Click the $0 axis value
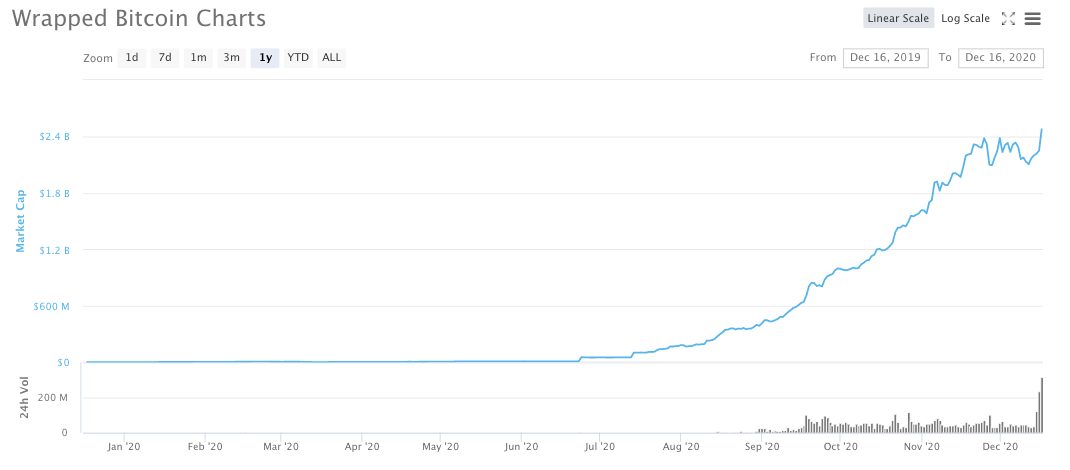Image resolution: width=1070 pixels, height=470 pixels. [63, 363]
